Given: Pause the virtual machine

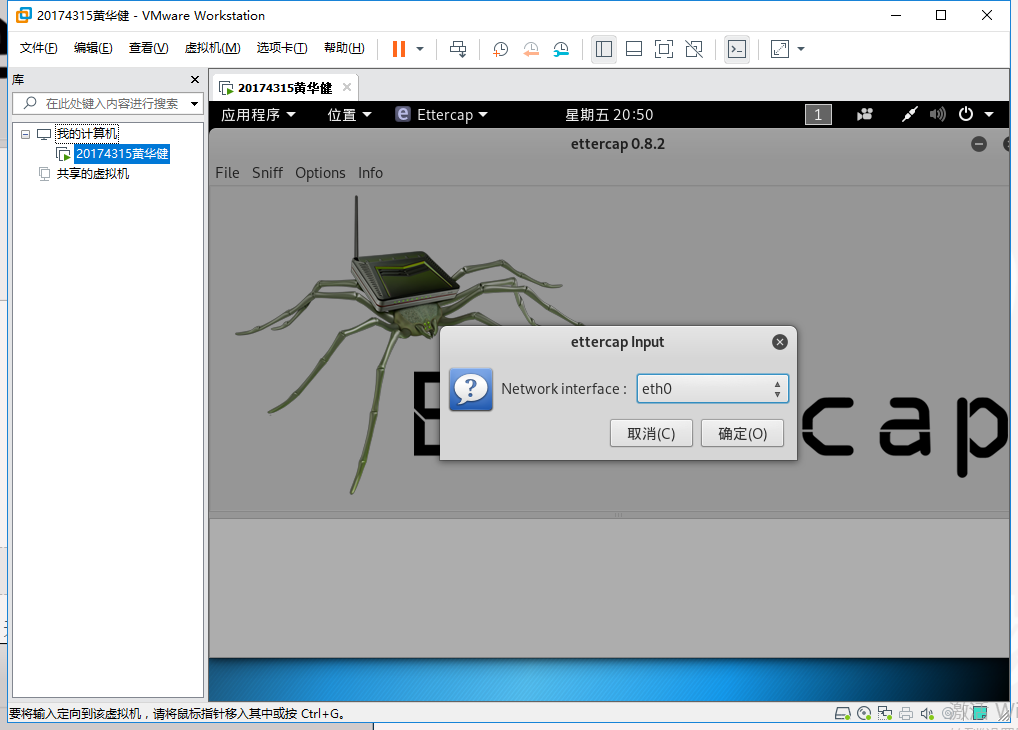Looking at the screenshot, I should (x=399, y=49).
